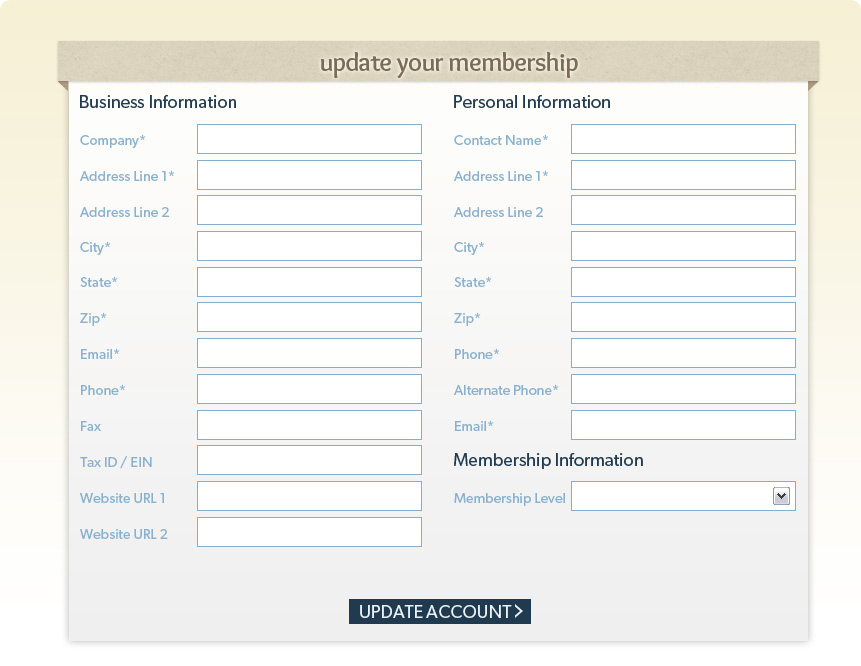Select the Alternate Phone field

[x=683, y=389]
